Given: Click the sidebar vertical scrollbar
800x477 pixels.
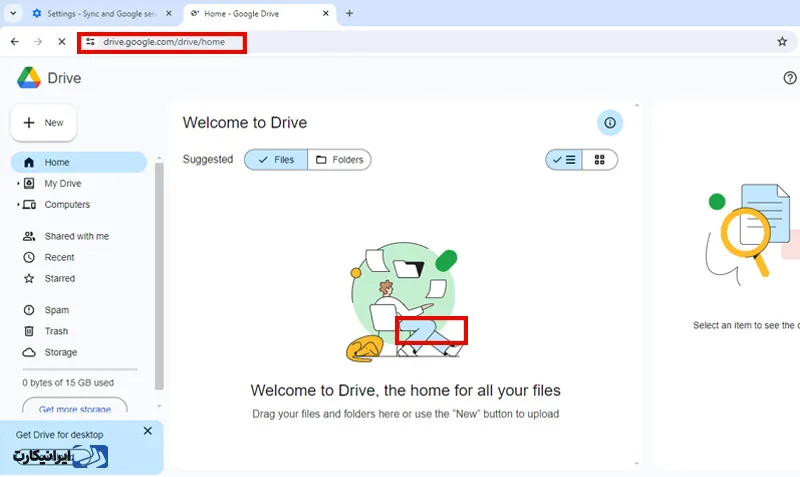Looking at the screenshot, I should [x=159, y=275].
